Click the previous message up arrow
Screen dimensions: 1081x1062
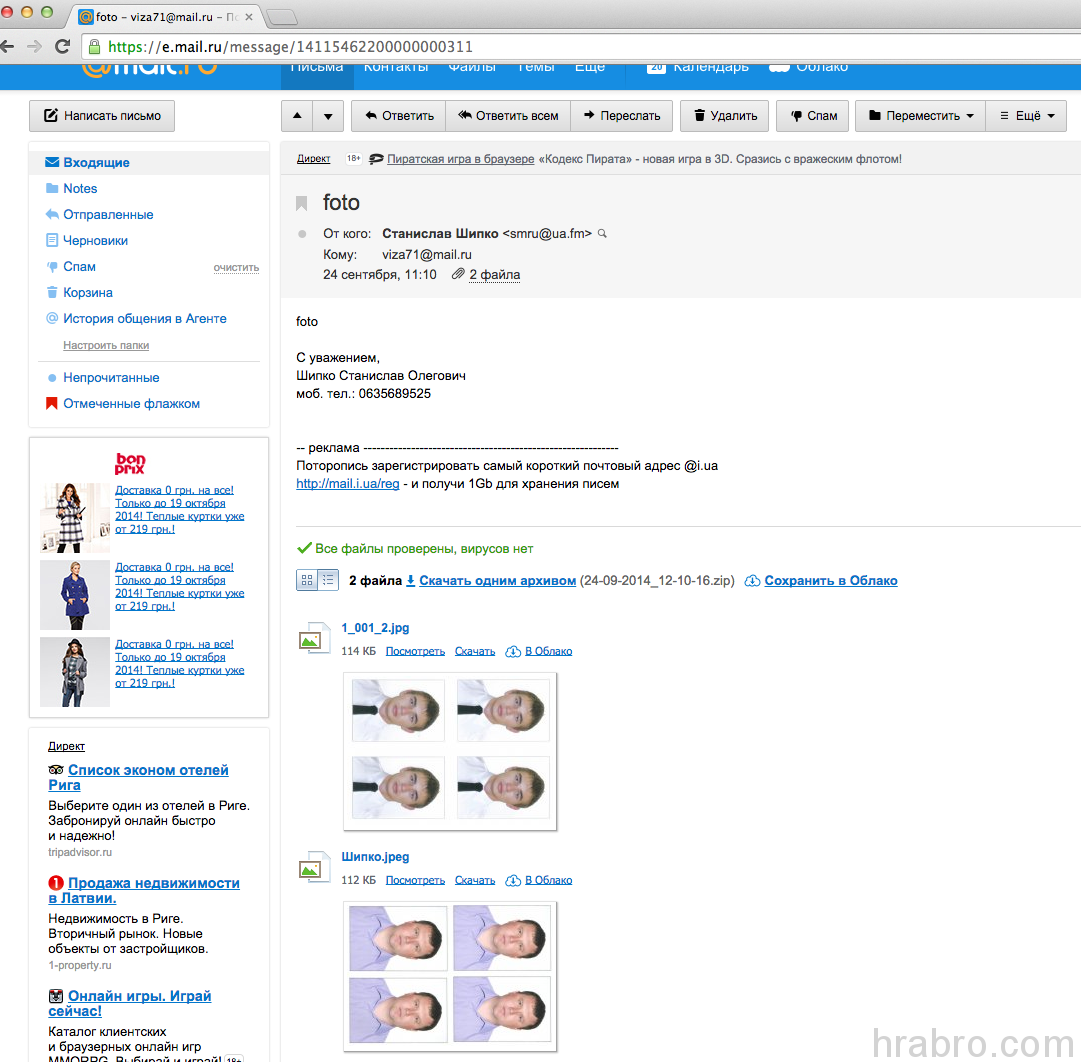click(297, 116)
